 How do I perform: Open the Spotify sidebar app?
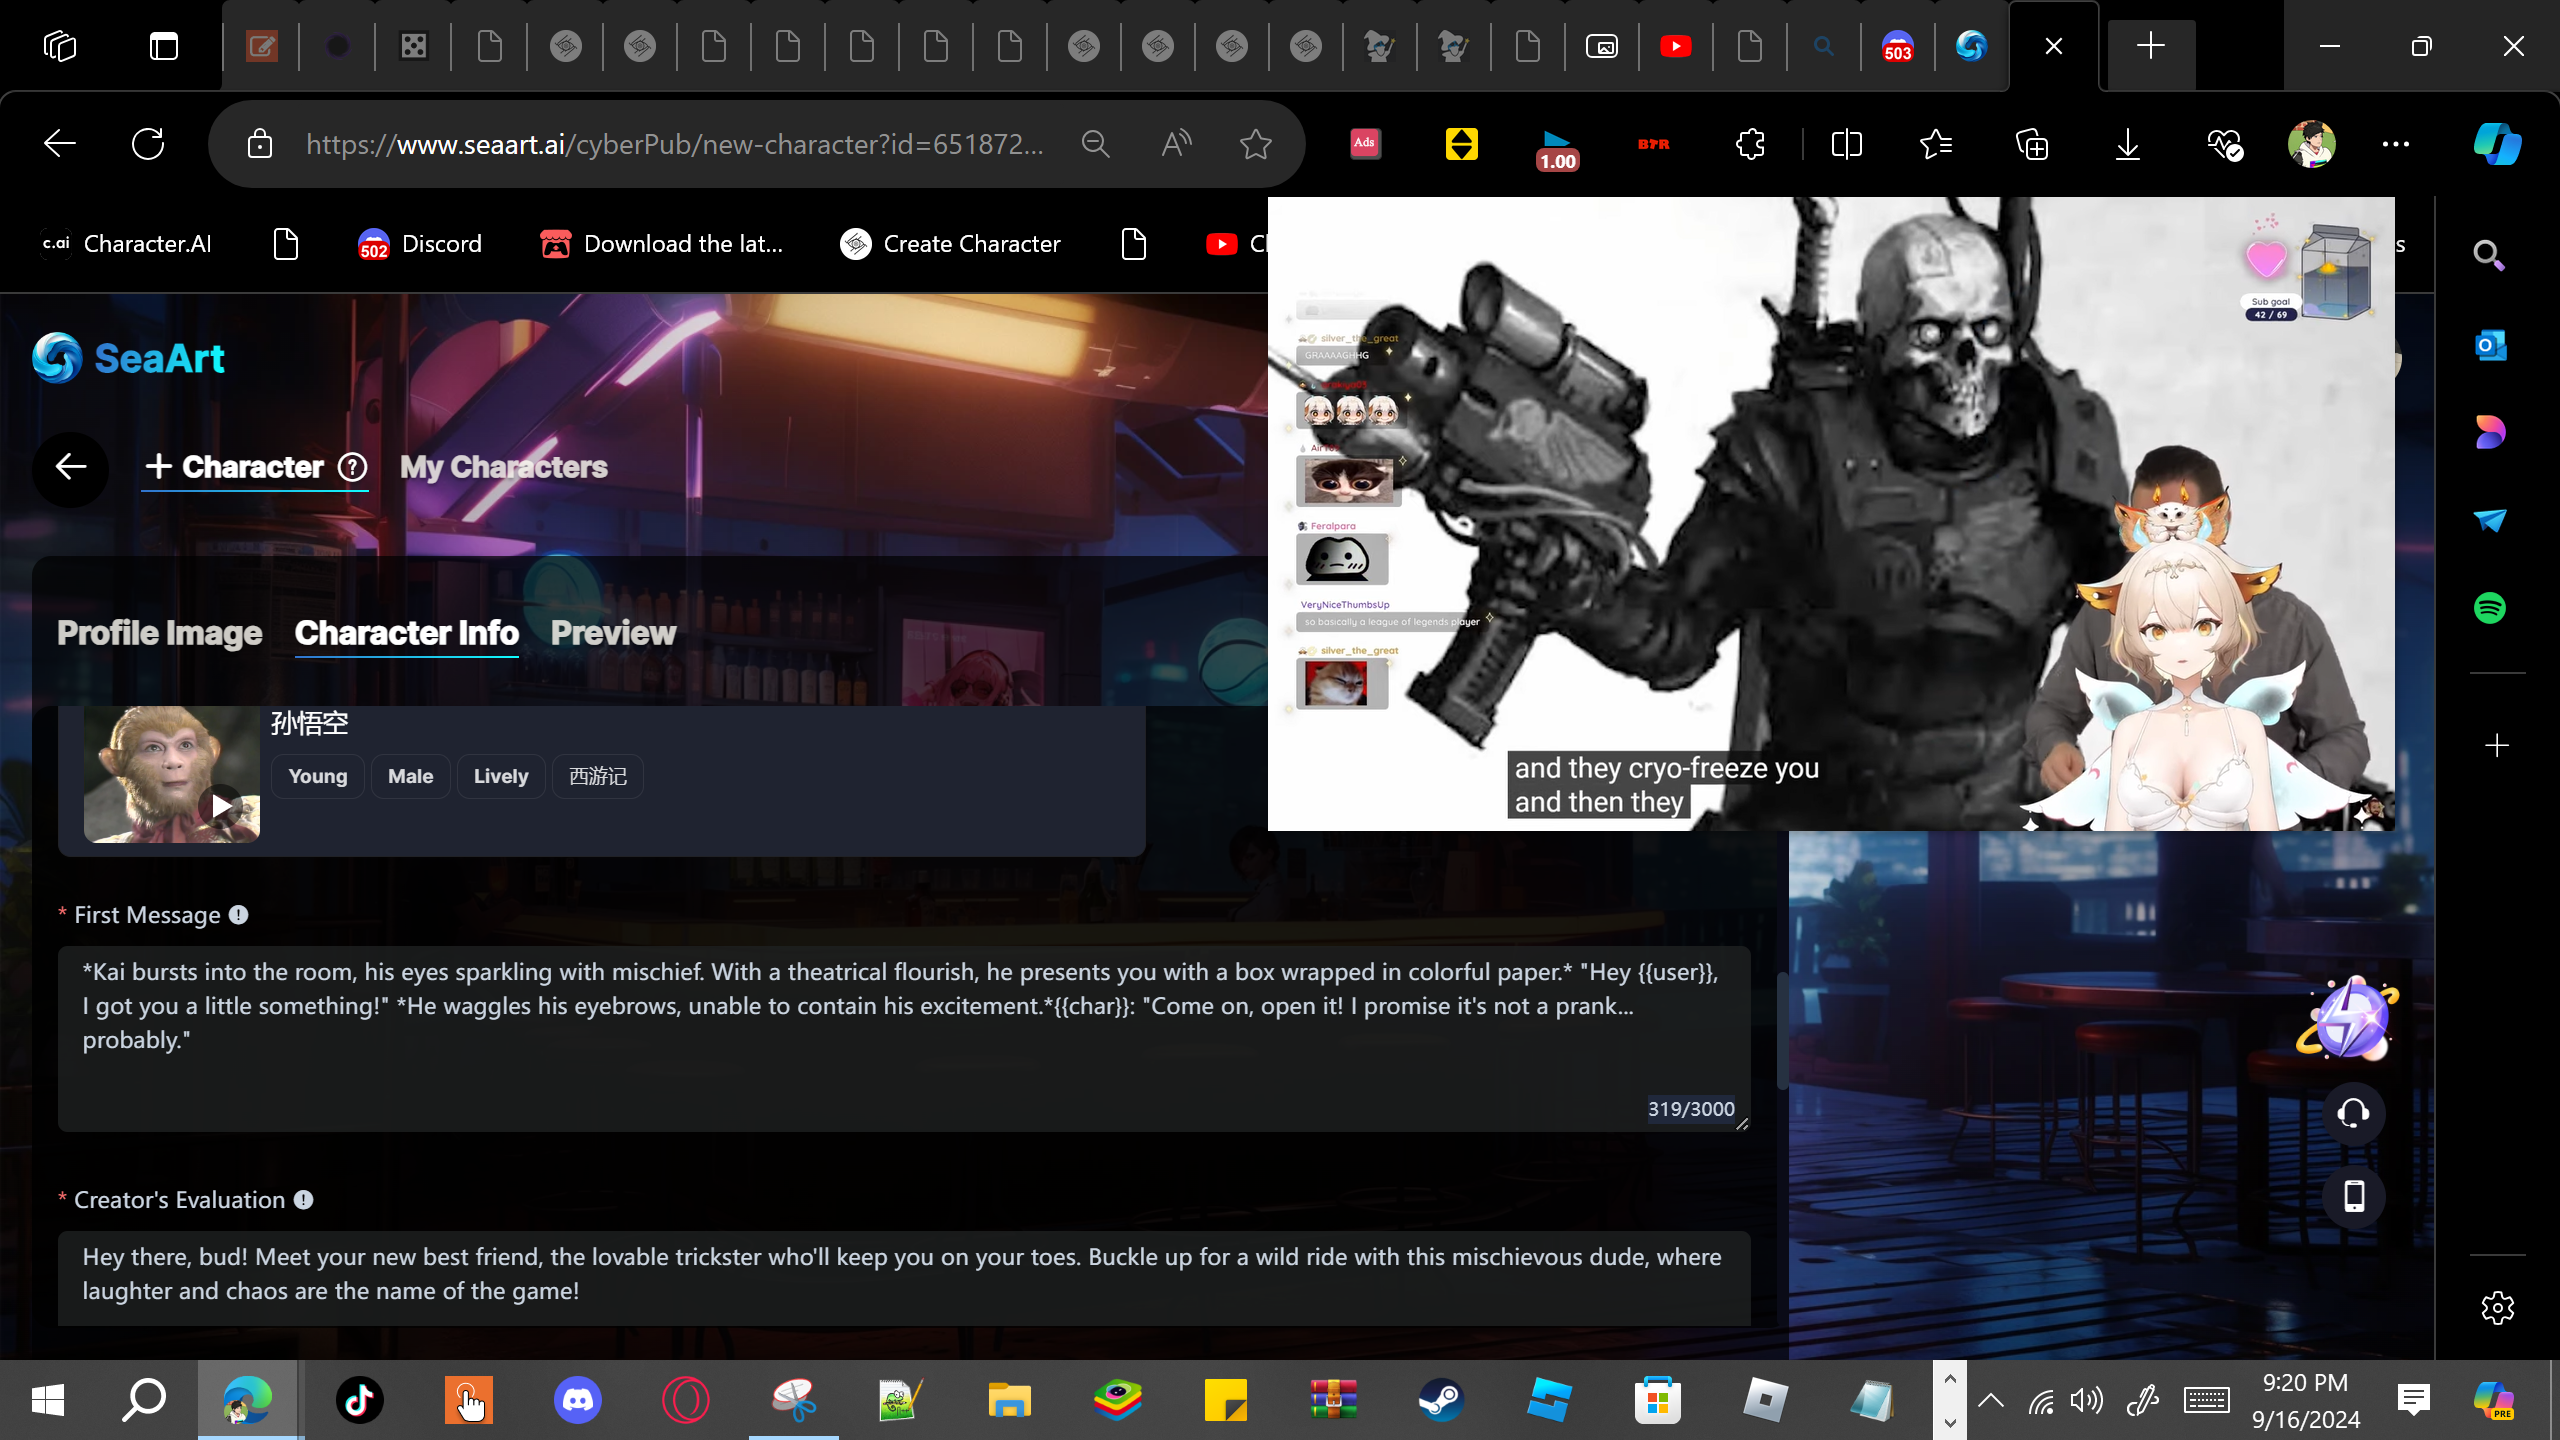tap(2490, 608)
